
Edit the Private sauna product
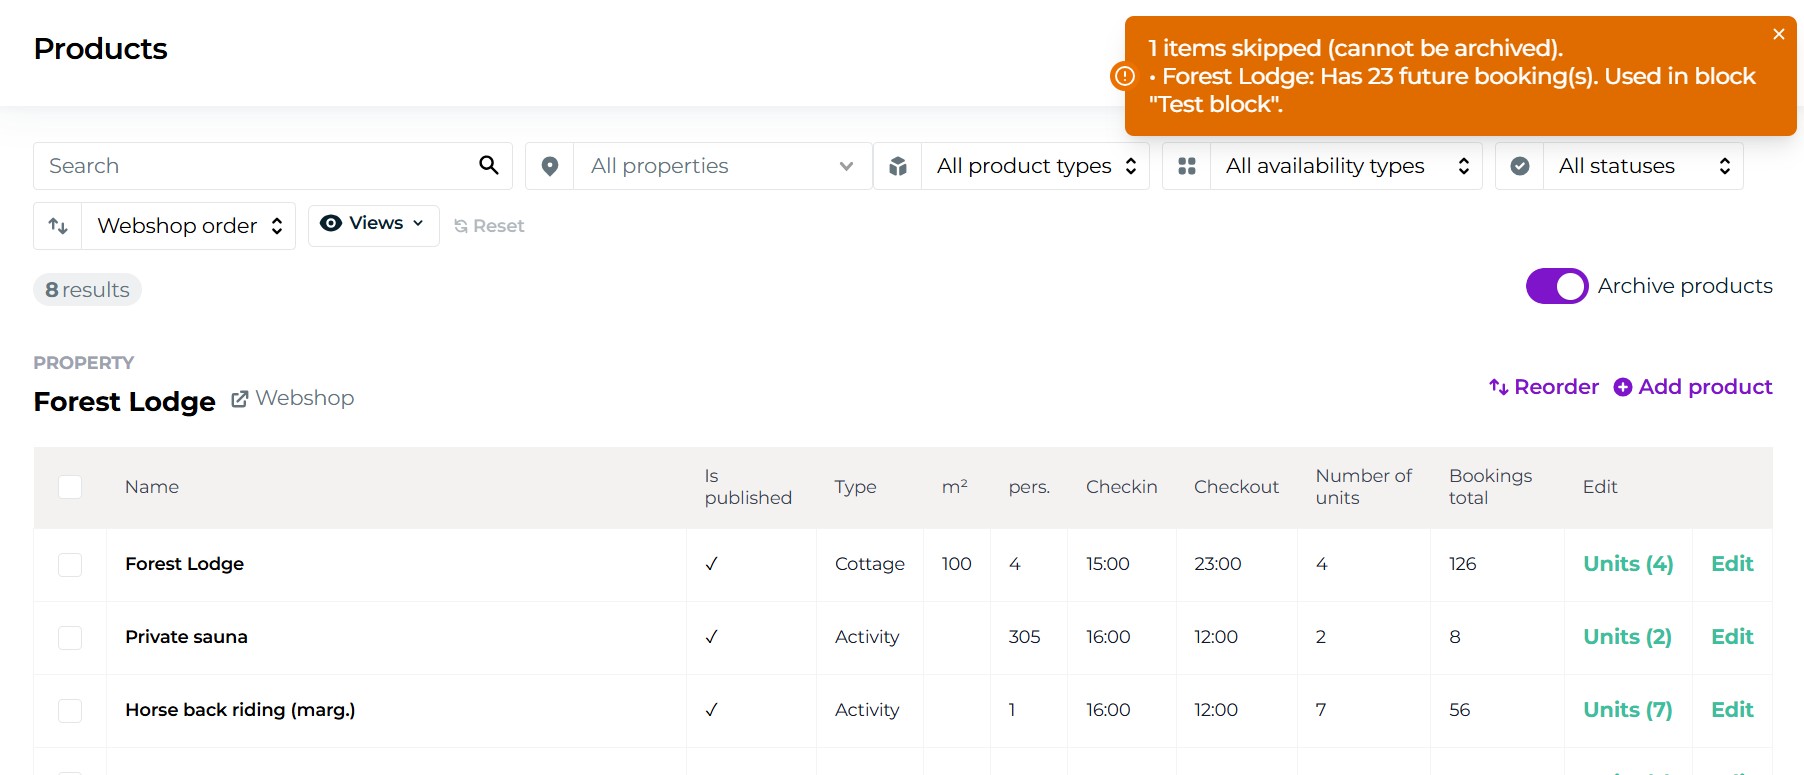(x=1732, y=637)
